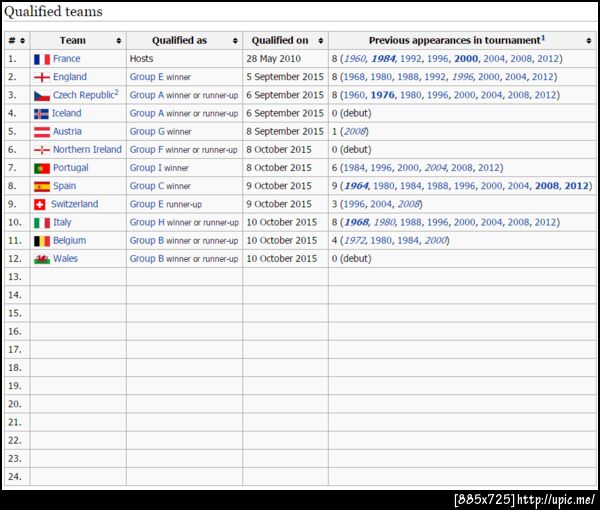600x510 pixels.
Task: Open the Portugal team link
Action: 71,168
